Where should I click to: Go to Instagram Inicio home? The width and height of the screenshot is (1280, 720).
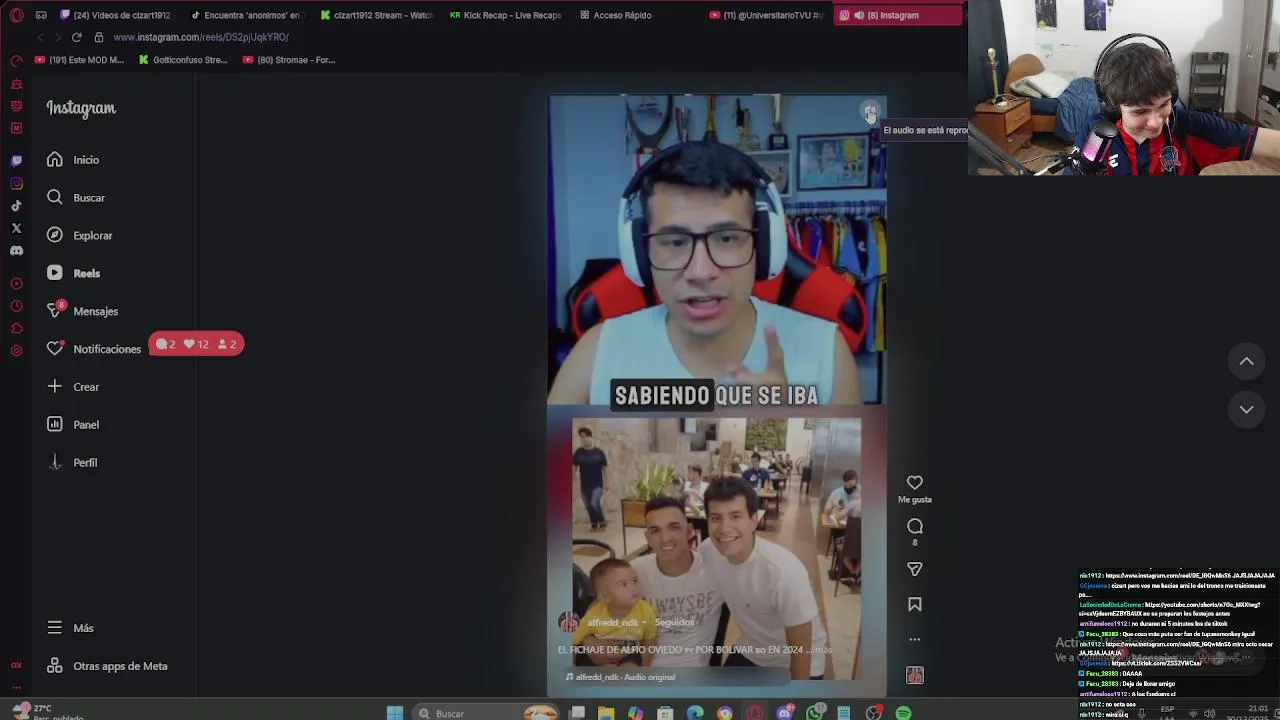72,160
